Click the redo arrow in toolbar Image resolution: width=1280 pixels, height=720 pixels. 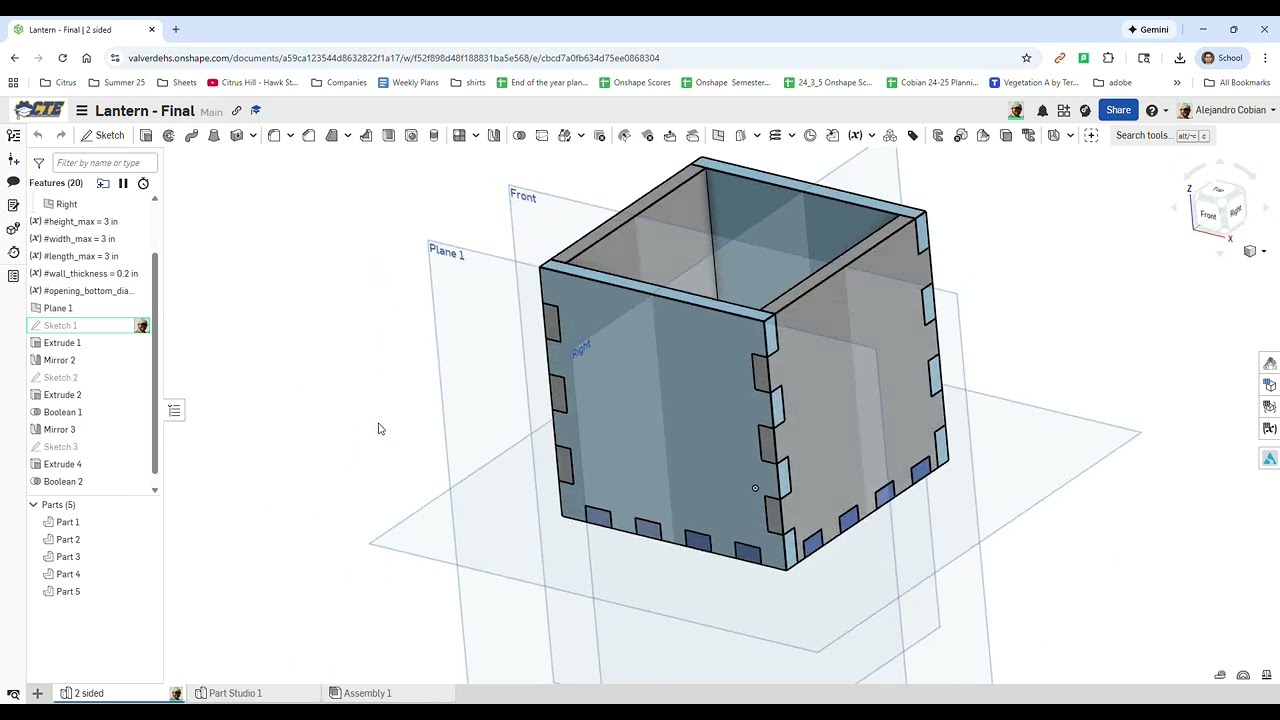coord(61,135)
